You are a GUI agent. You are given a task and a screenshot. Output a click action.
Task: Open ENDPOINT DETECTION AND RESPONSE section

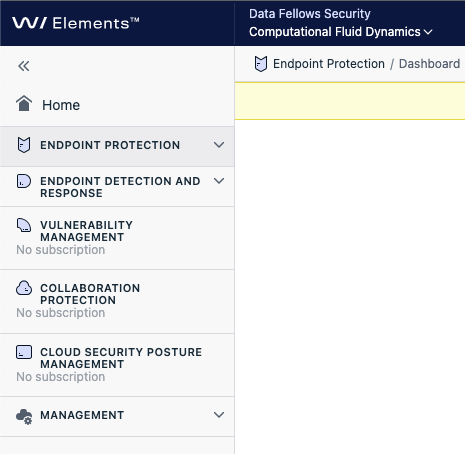click(120, 187)
